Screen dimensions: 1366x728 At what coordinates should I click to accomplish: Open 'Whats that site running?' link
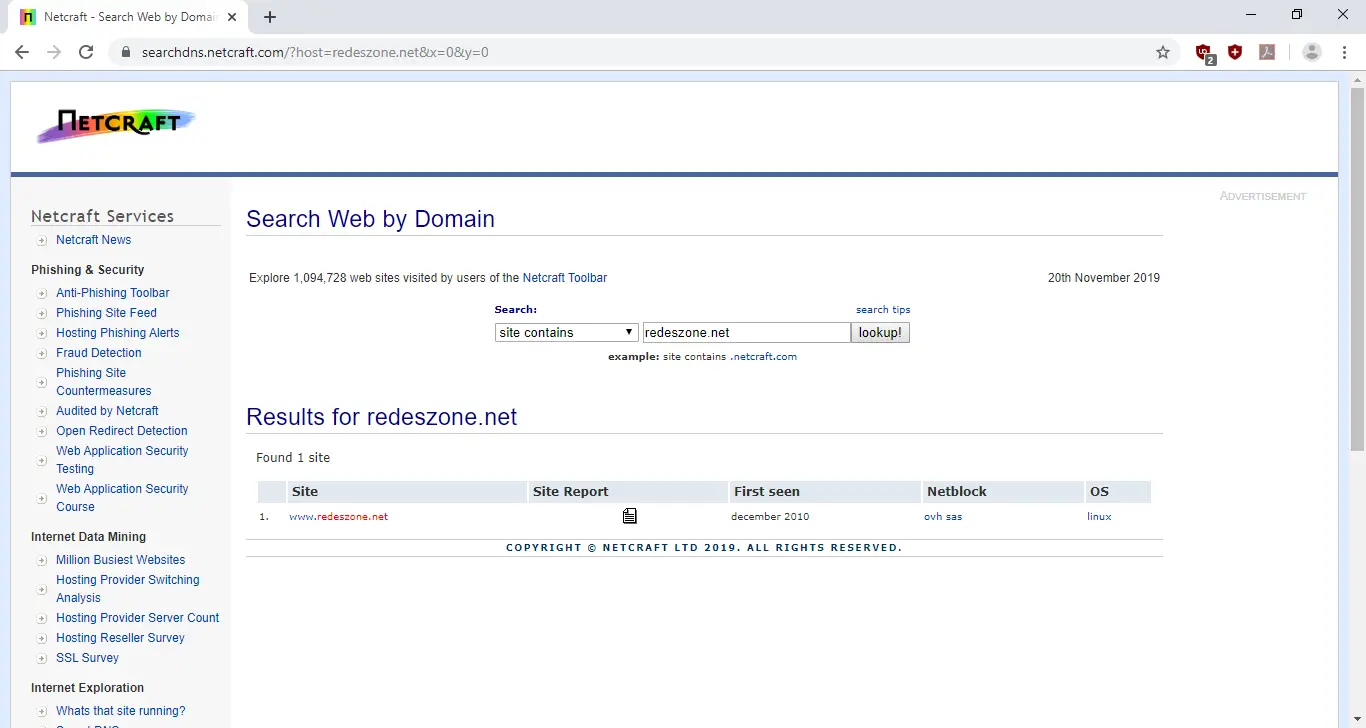[x=121, y=711]
